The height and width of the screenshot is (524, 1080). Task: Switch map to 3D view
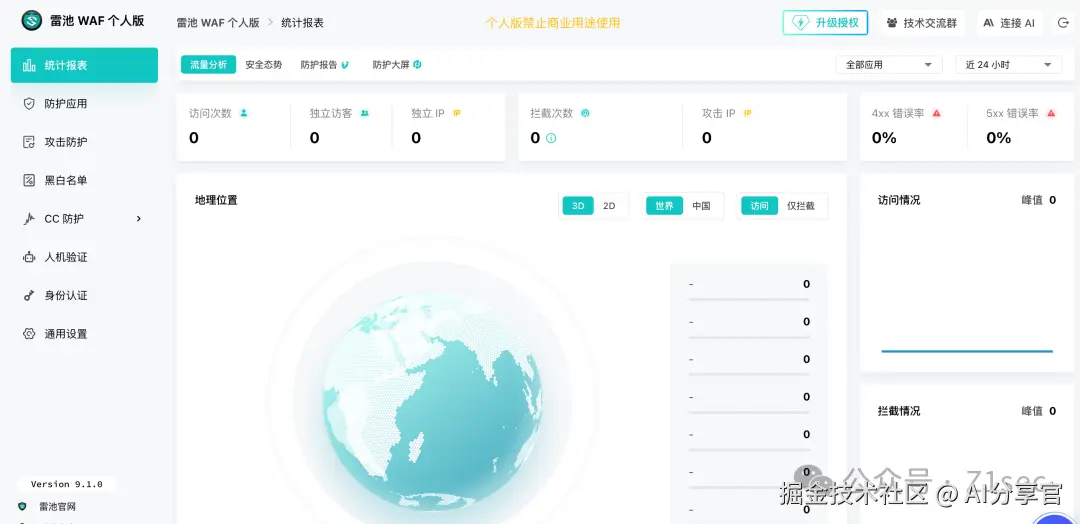[x=578, y=206]
